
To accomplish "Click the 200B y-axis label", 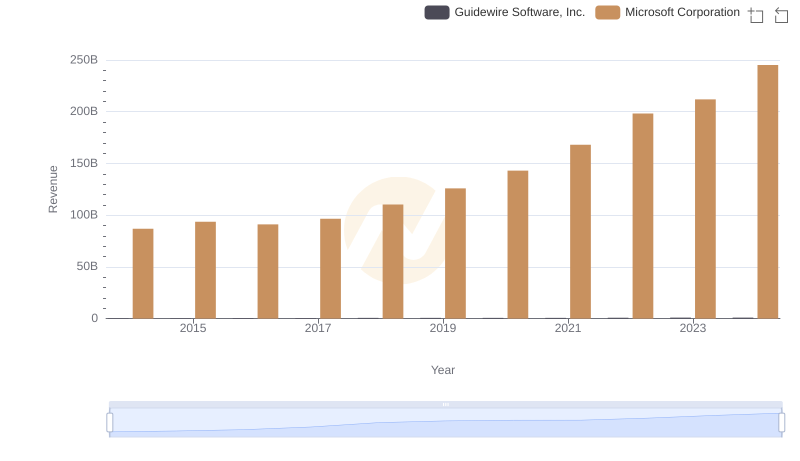I will (x=84, y=111).
